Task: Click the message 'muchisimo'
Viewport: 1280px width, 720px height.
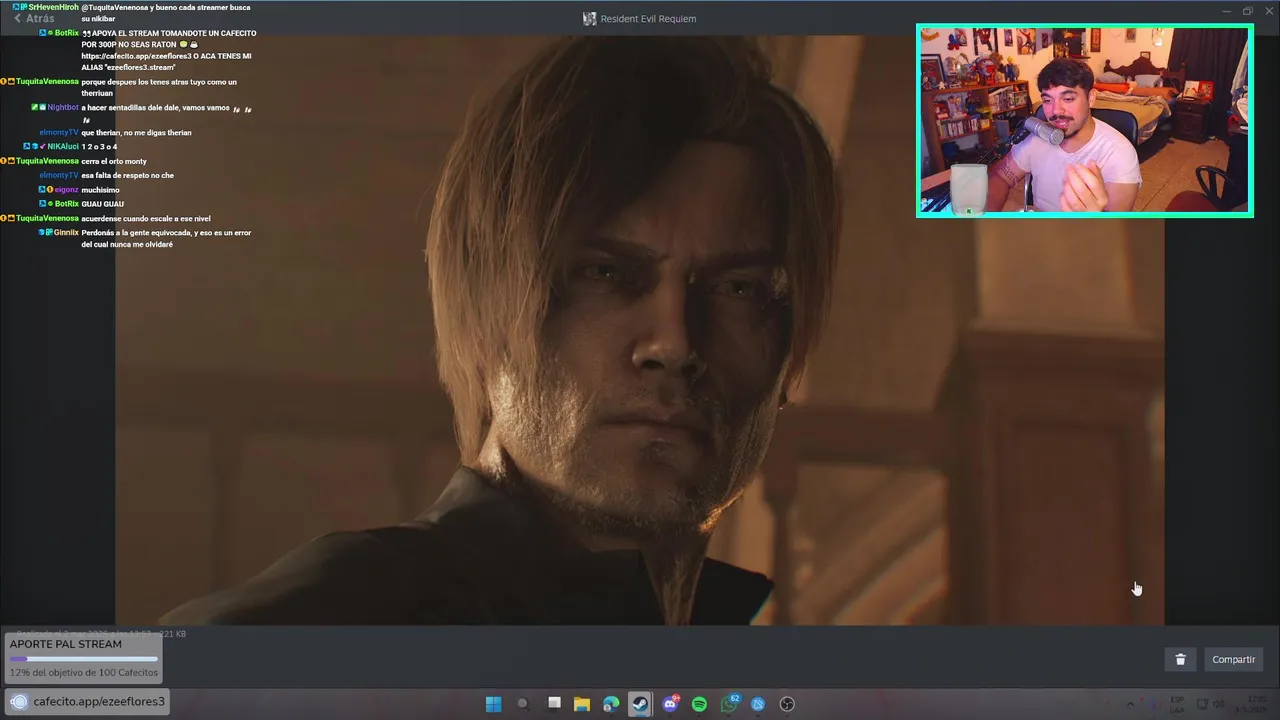Action: pyautogui.click(x=100, y=189)
